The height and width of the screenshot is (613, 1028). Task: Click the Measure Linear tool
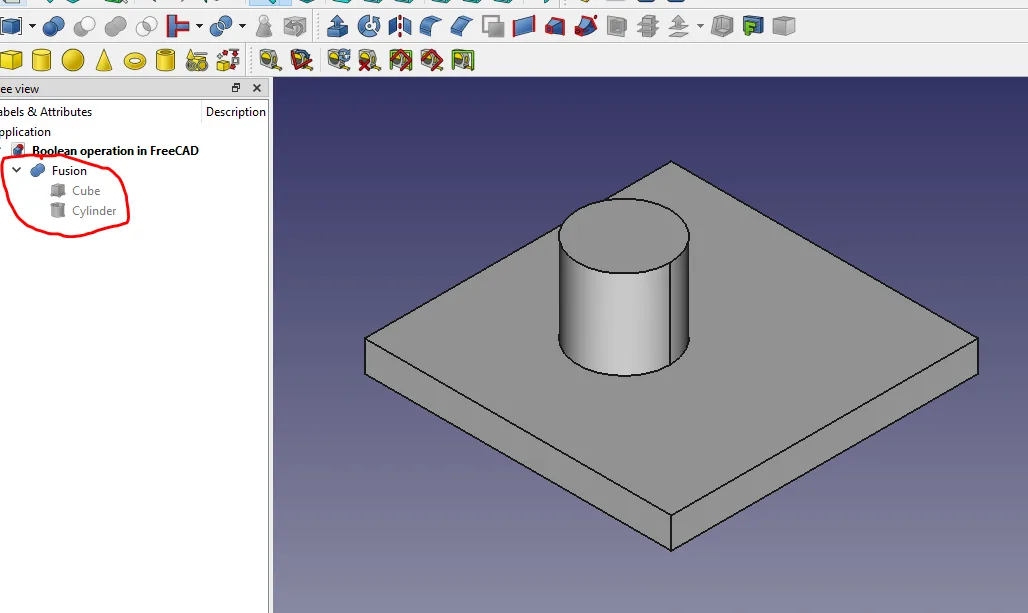pyautogui.click(x=270, y=61)
